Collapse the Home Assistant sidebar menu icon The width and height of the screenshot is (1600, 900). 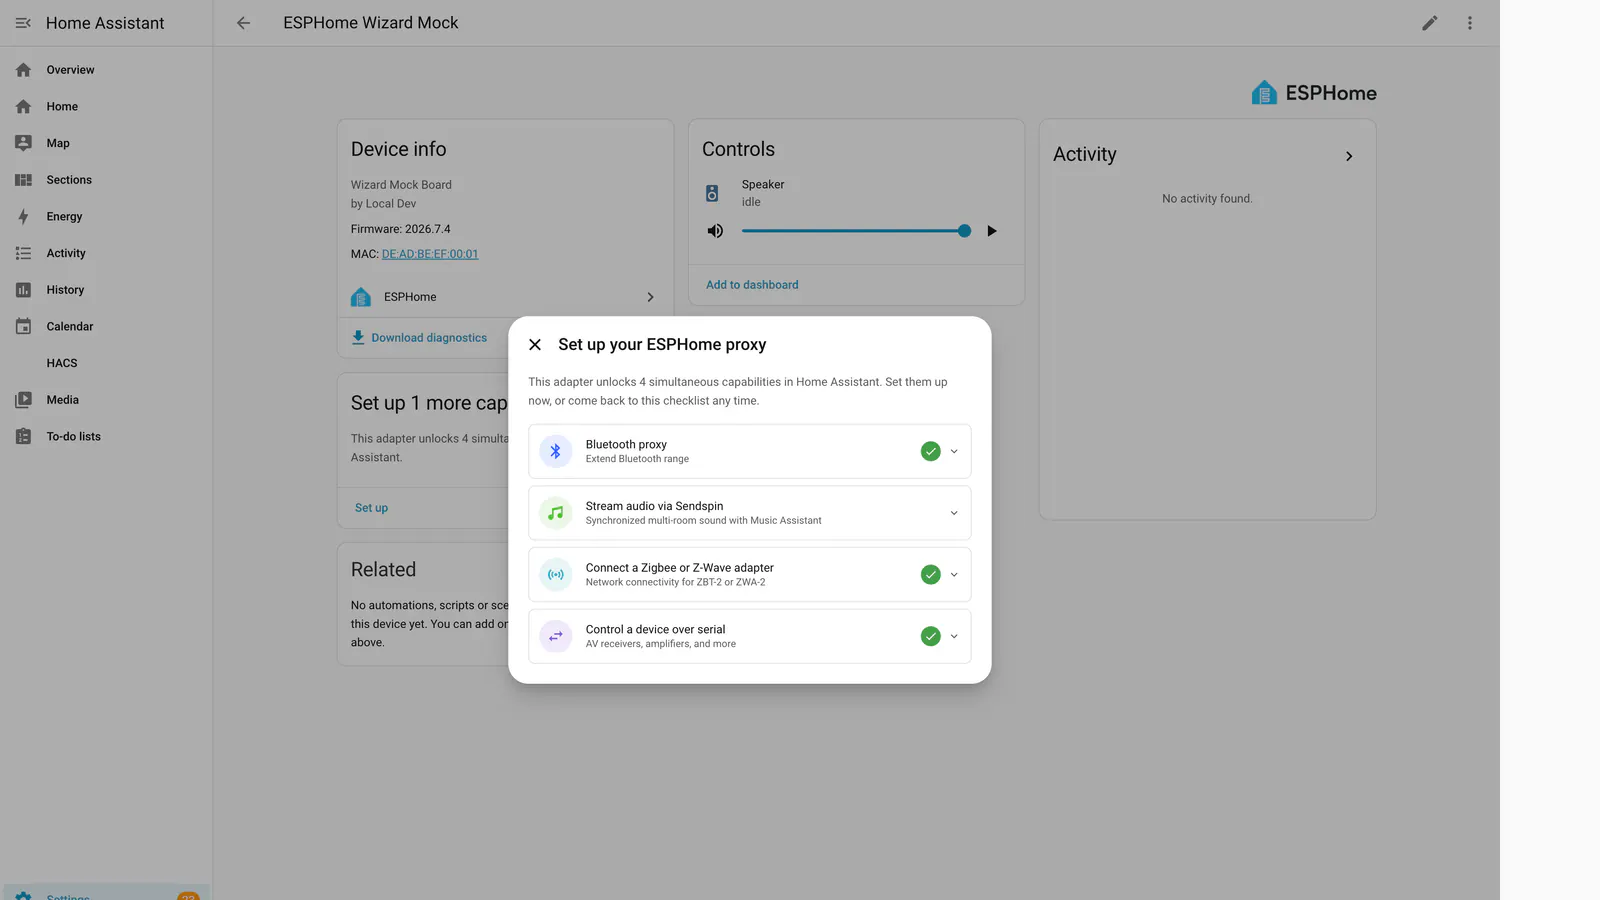(23, 23)
